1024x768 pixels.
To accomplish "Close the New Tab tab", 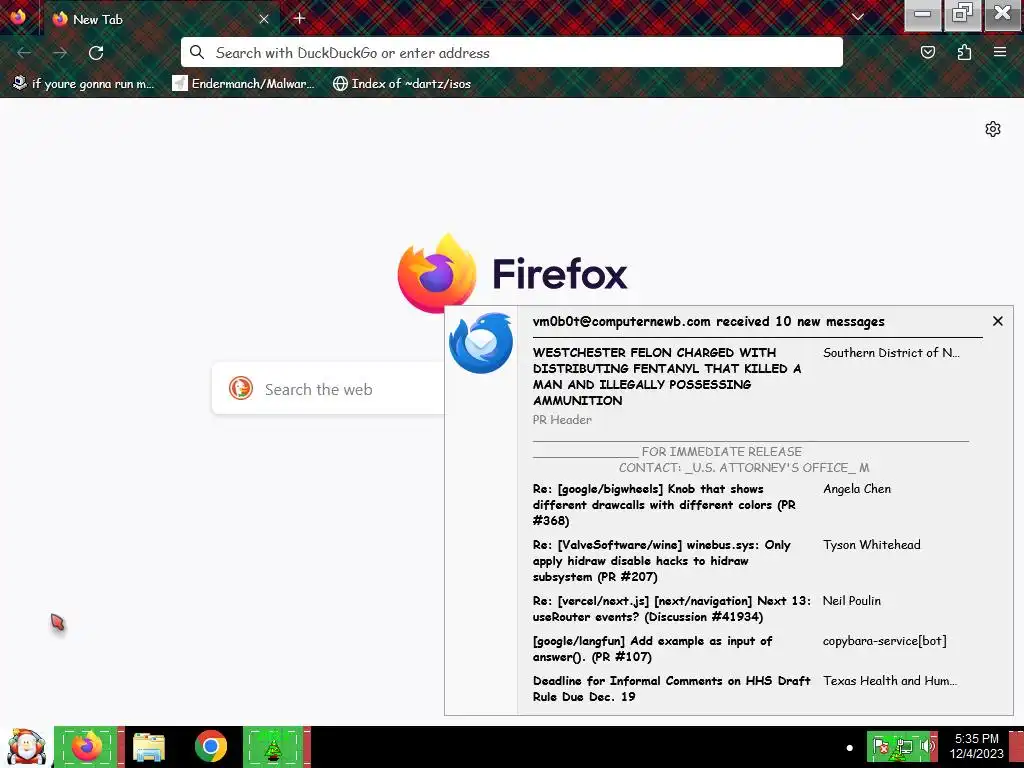I will point(264,19).
